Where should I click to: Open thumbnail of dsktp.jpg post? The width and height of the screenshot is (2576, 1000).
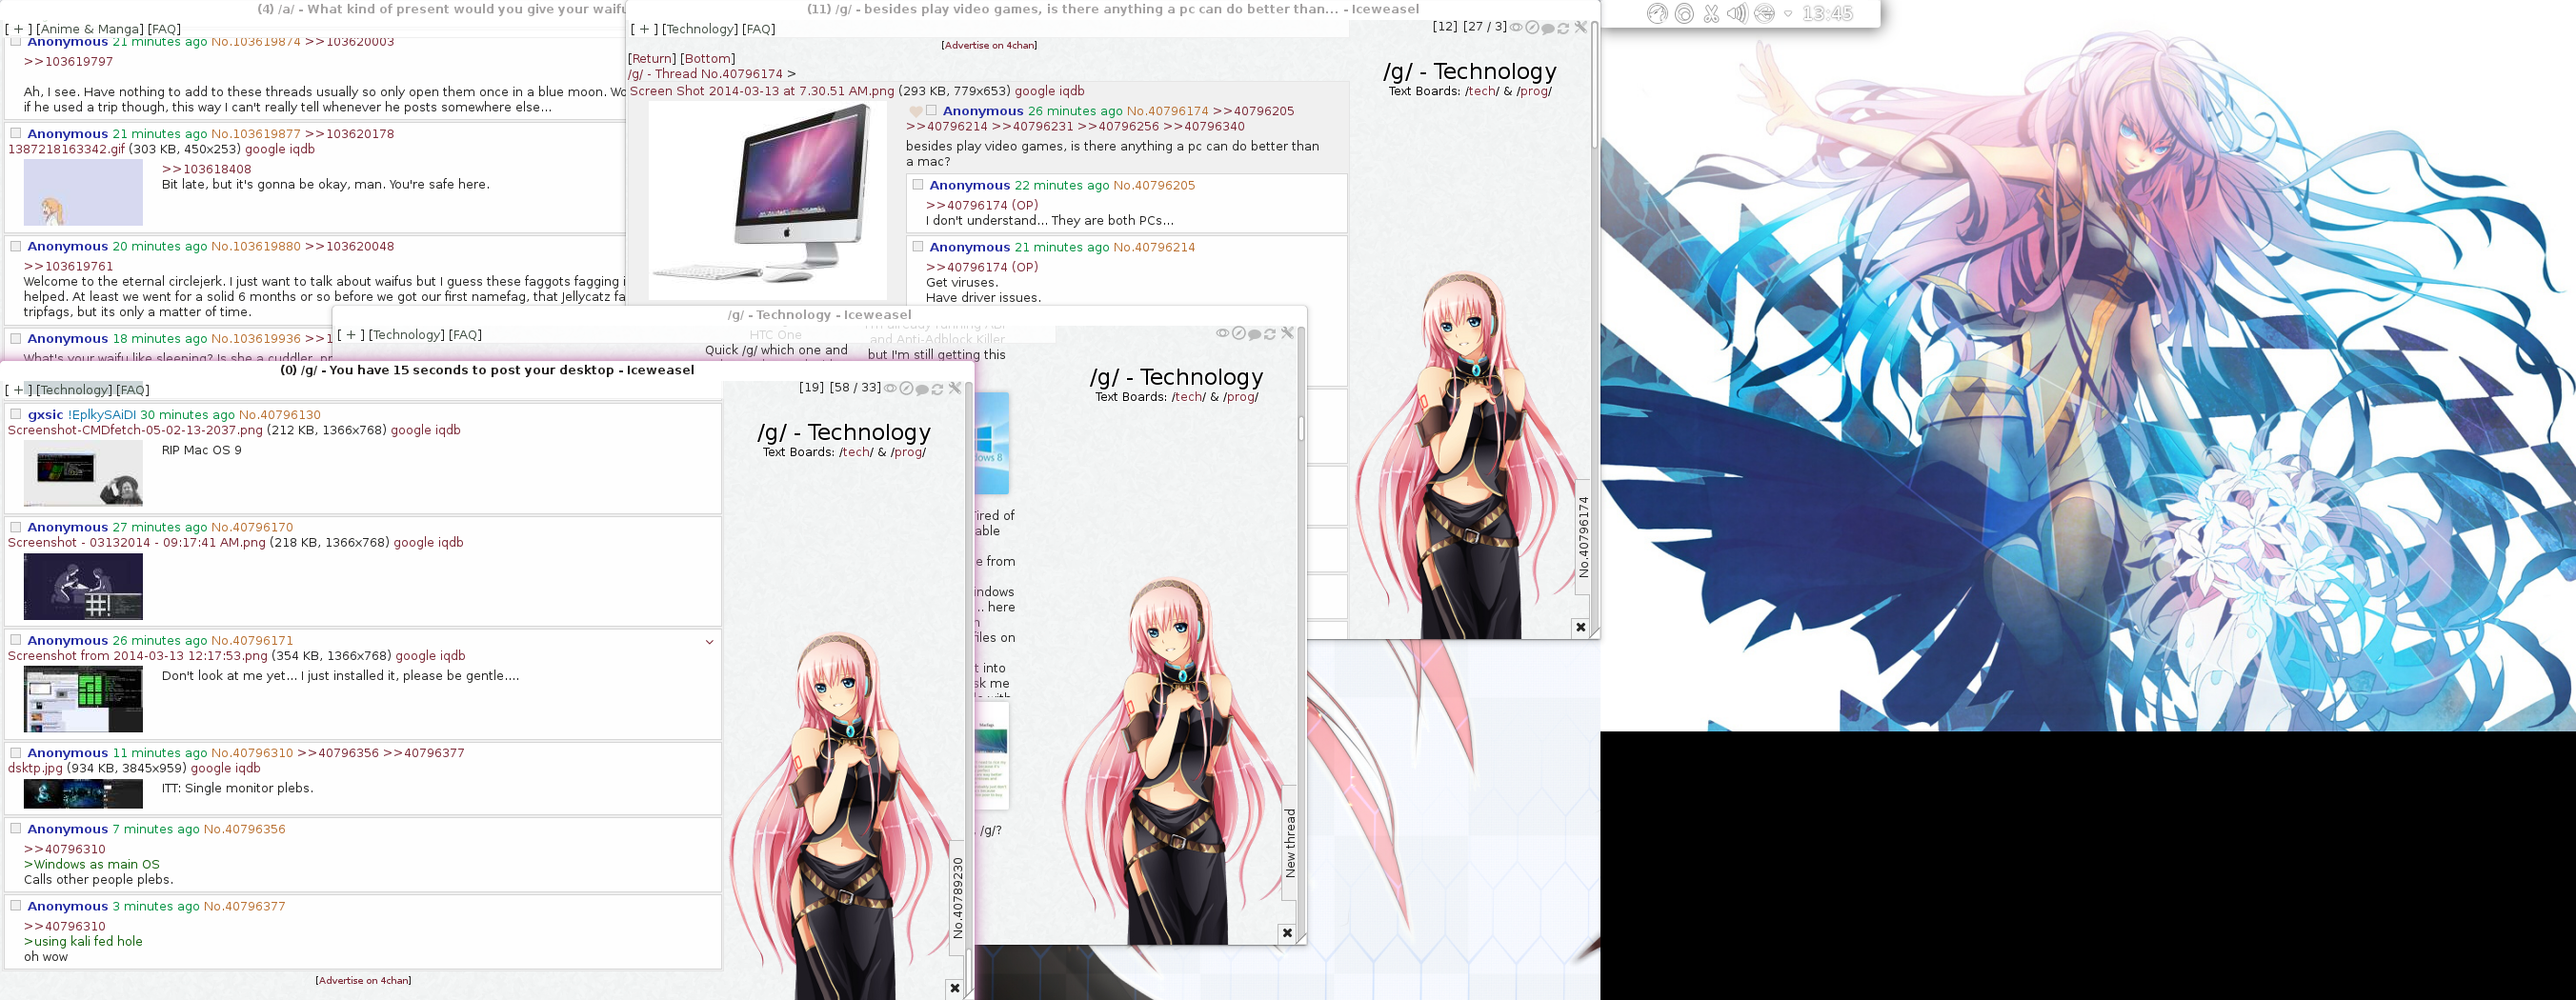83,794
